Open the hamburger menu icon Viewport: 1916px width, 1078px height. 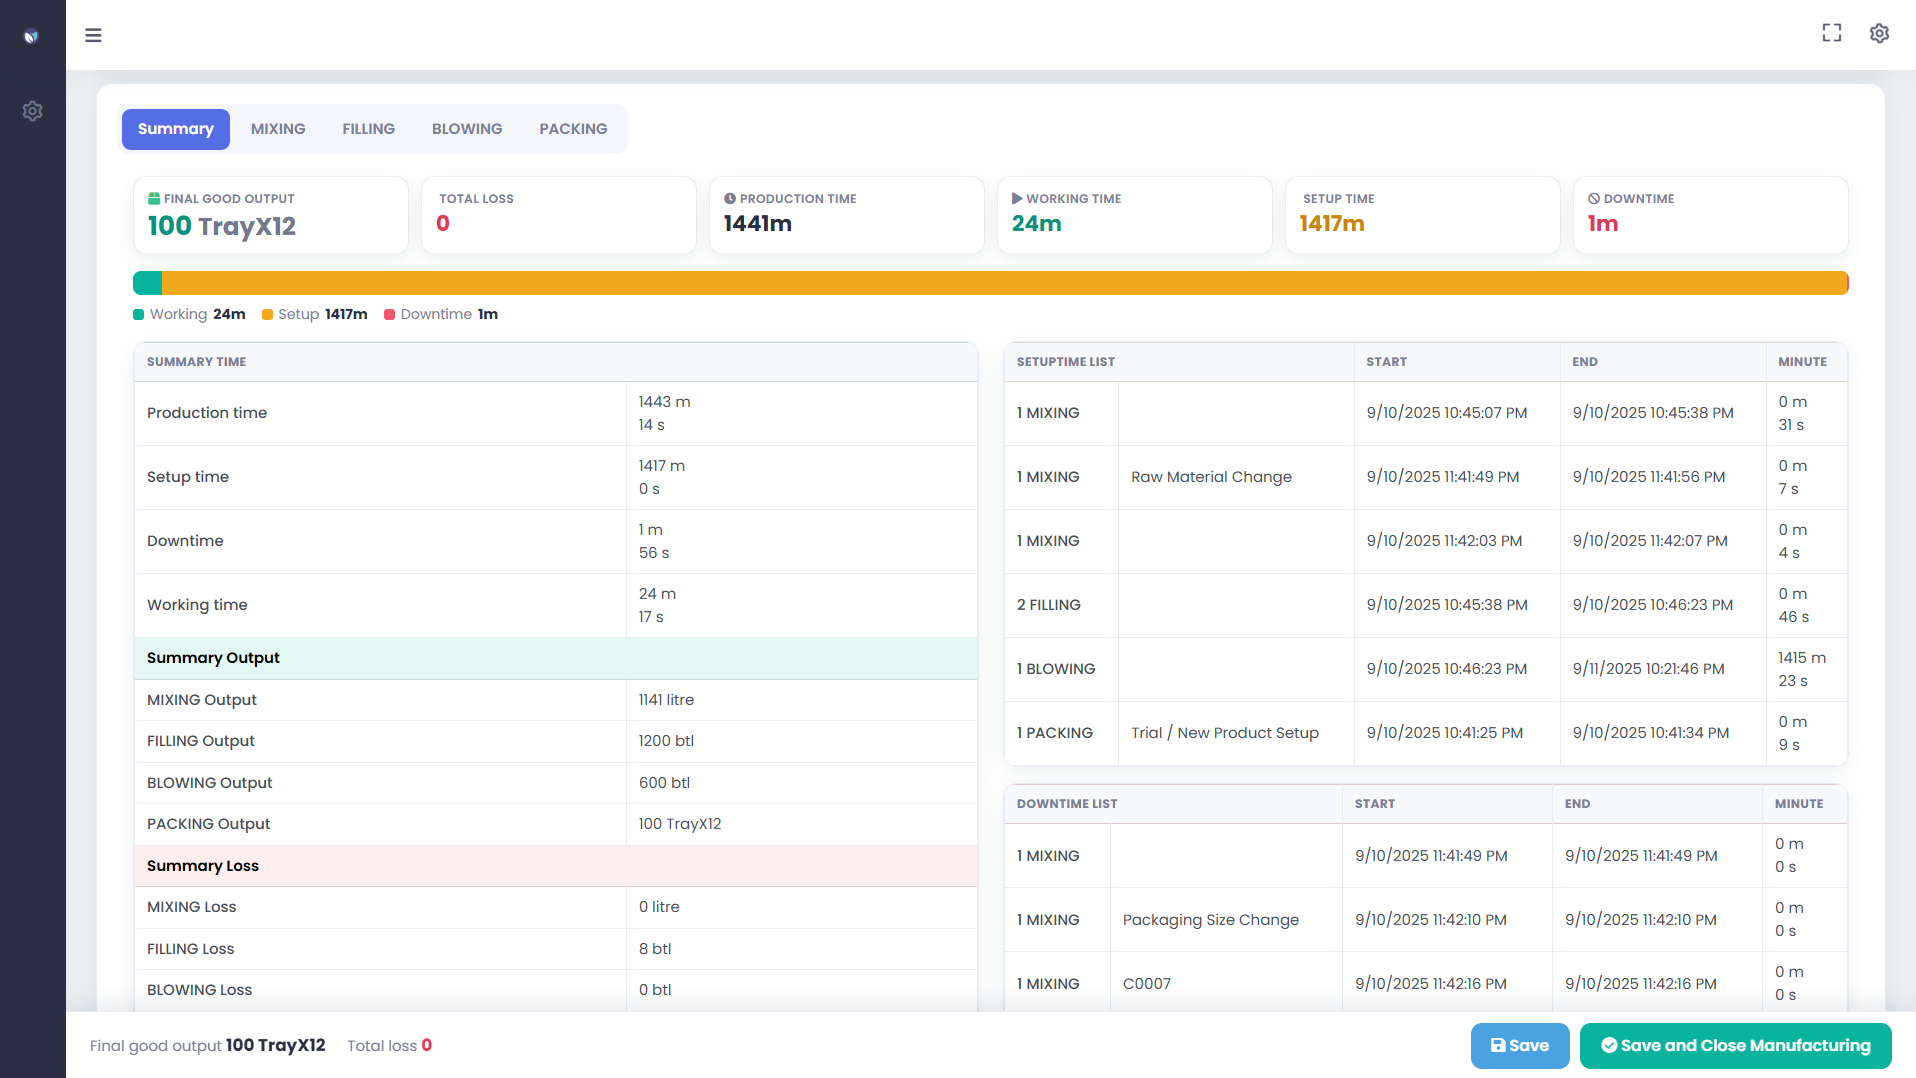click(x=93, y=35)
